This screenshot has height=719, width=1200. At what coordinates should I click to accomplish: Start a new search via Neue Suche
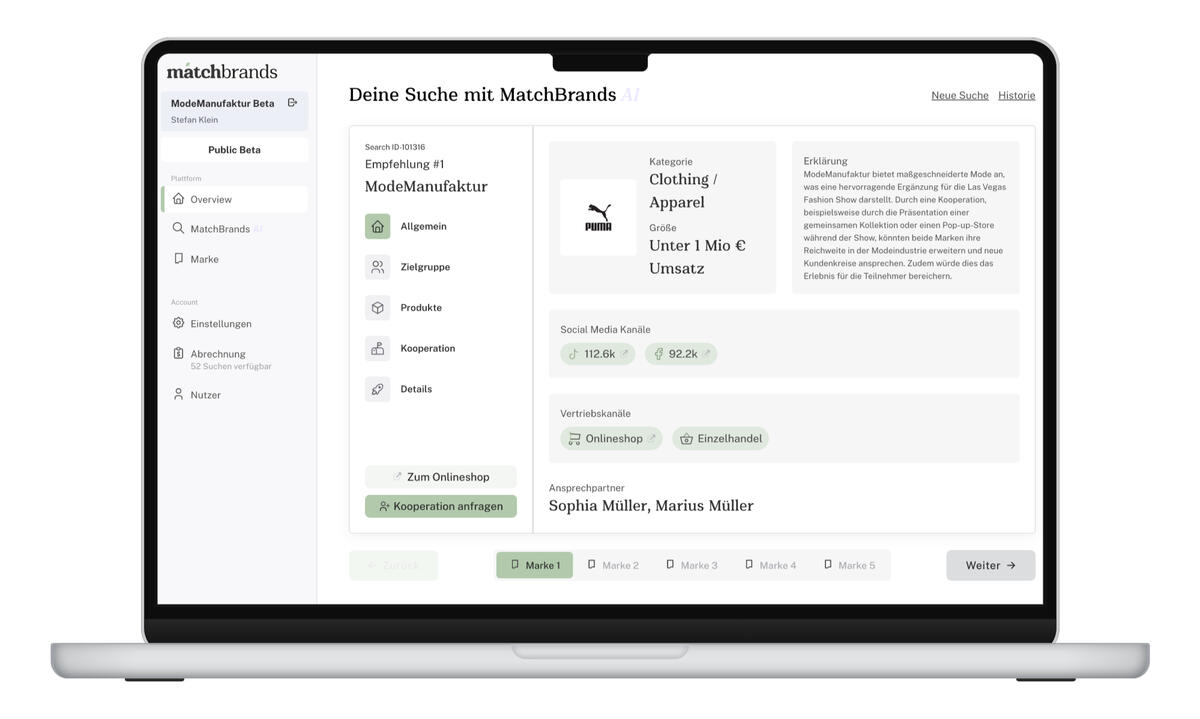(x=959, y=96)
